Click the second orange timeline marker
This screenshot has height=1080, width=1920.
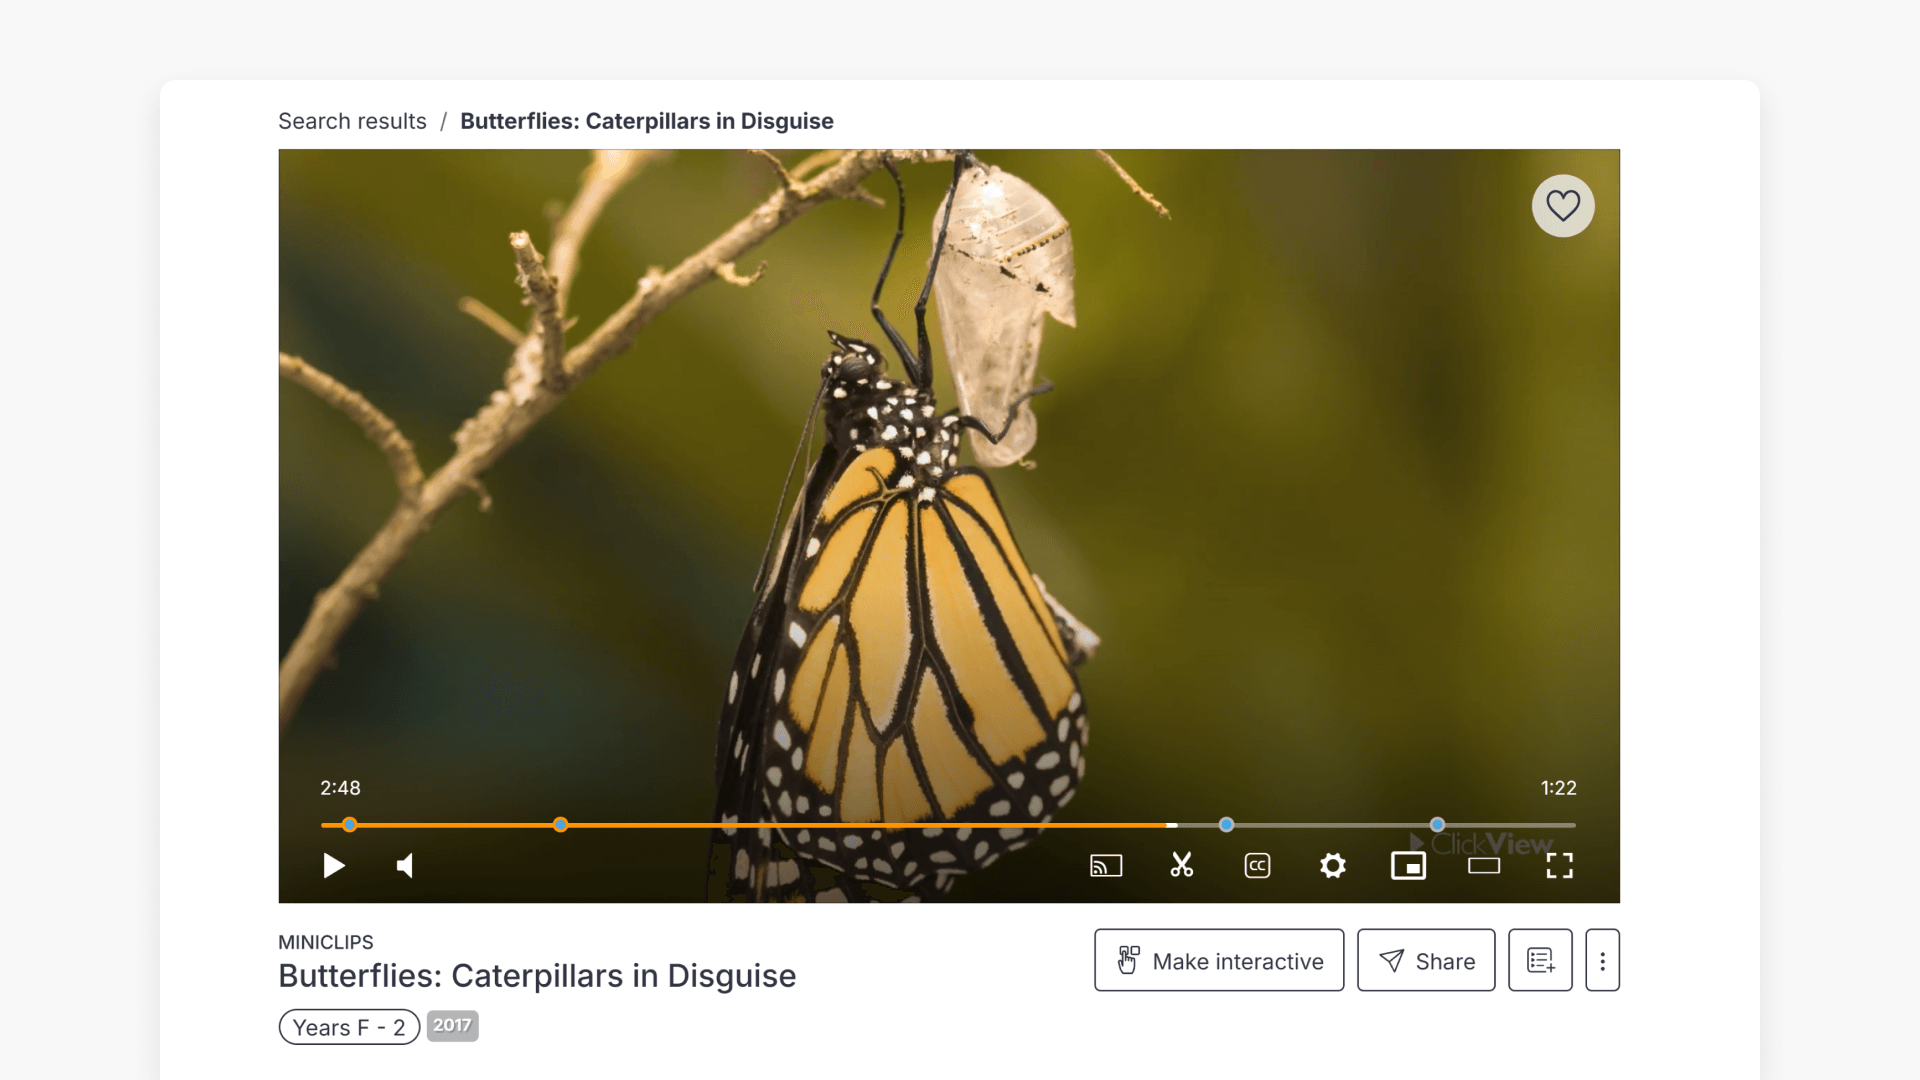point(561,825)
